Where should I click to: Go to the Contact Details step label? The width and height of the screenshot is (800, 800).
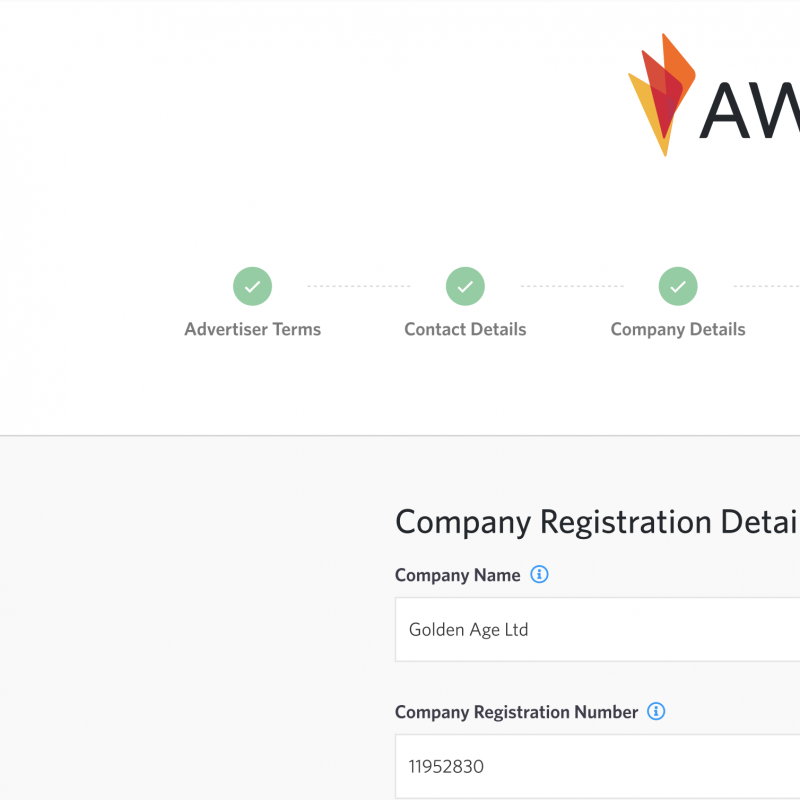coord(465,329)
